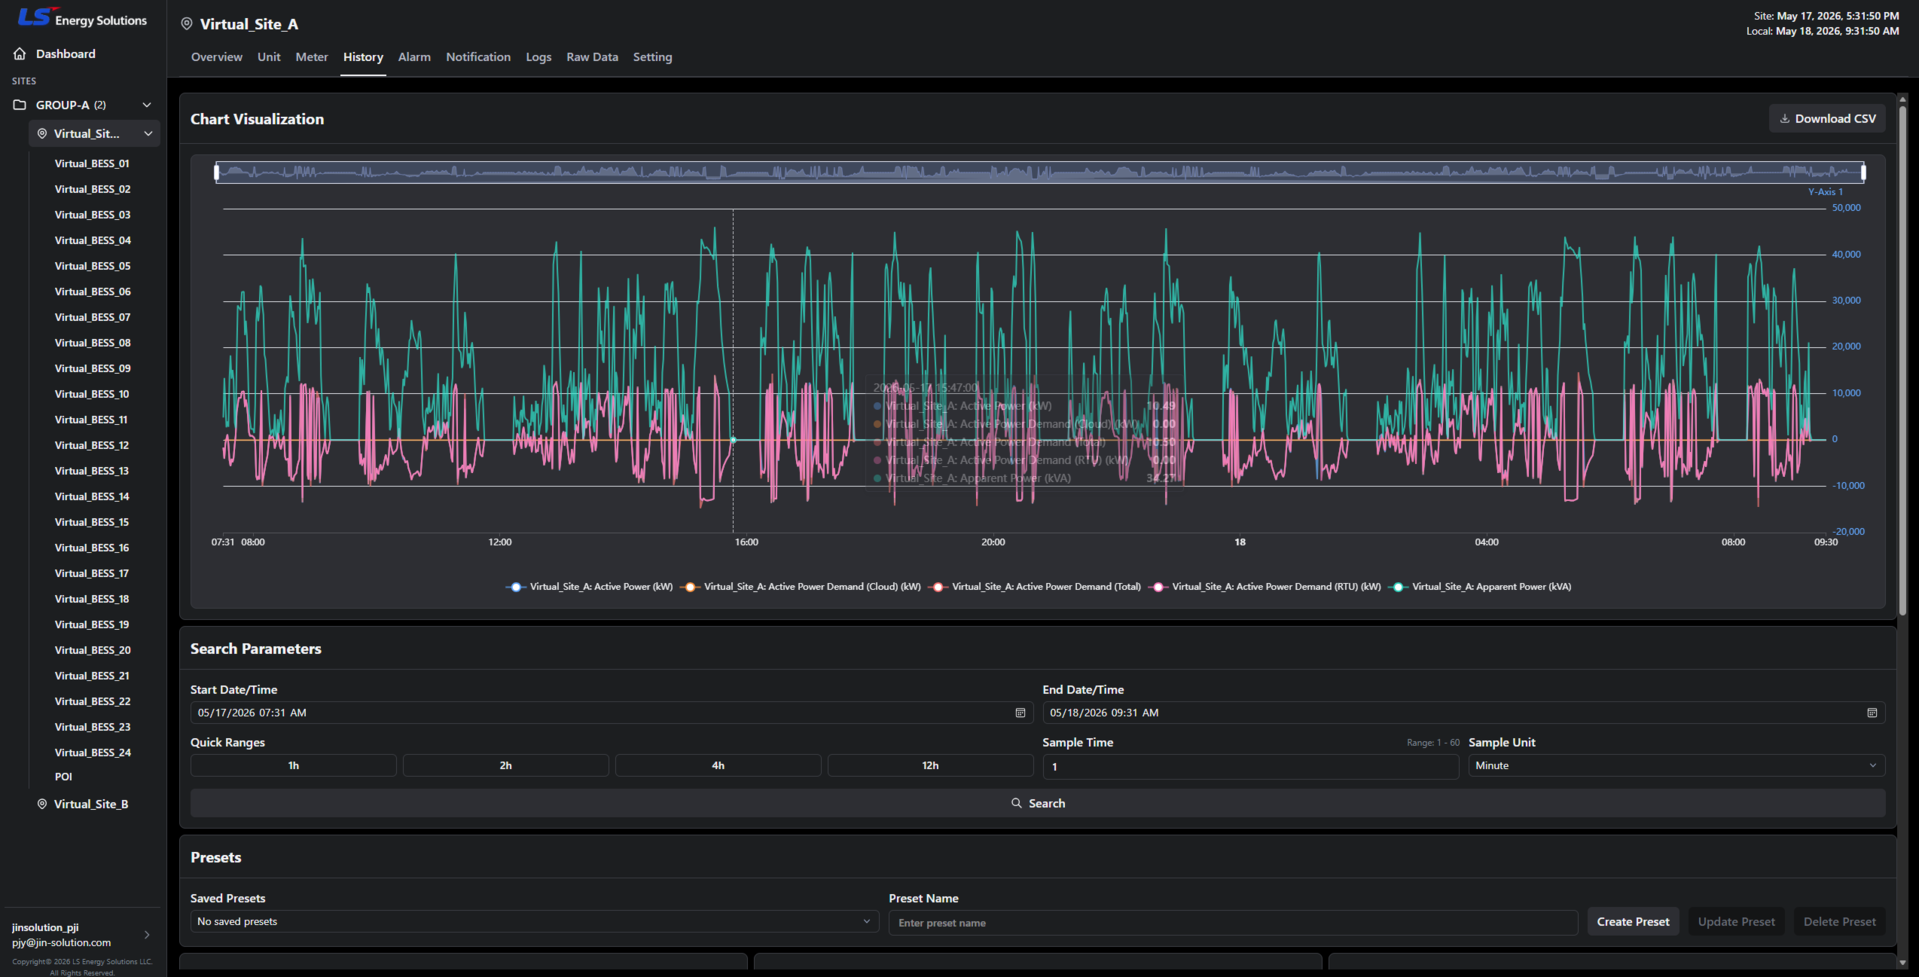Open the Sample Unit Minute dropdown
Image resolution: width=1919 pixels, height=977 pixels.
[x=1676, y=766]
